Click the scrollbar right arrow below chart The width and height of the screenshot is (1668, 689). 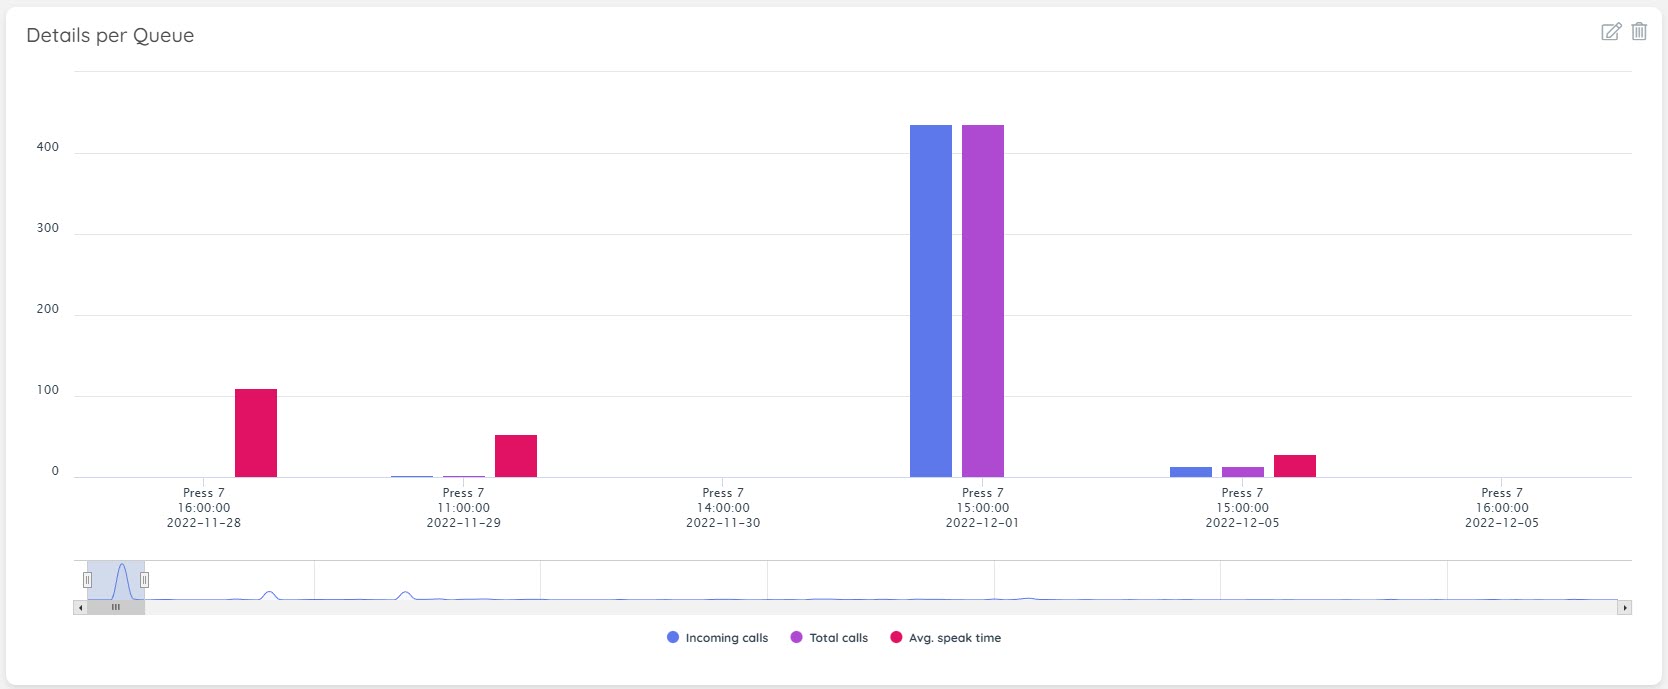tap(1625, 608)
